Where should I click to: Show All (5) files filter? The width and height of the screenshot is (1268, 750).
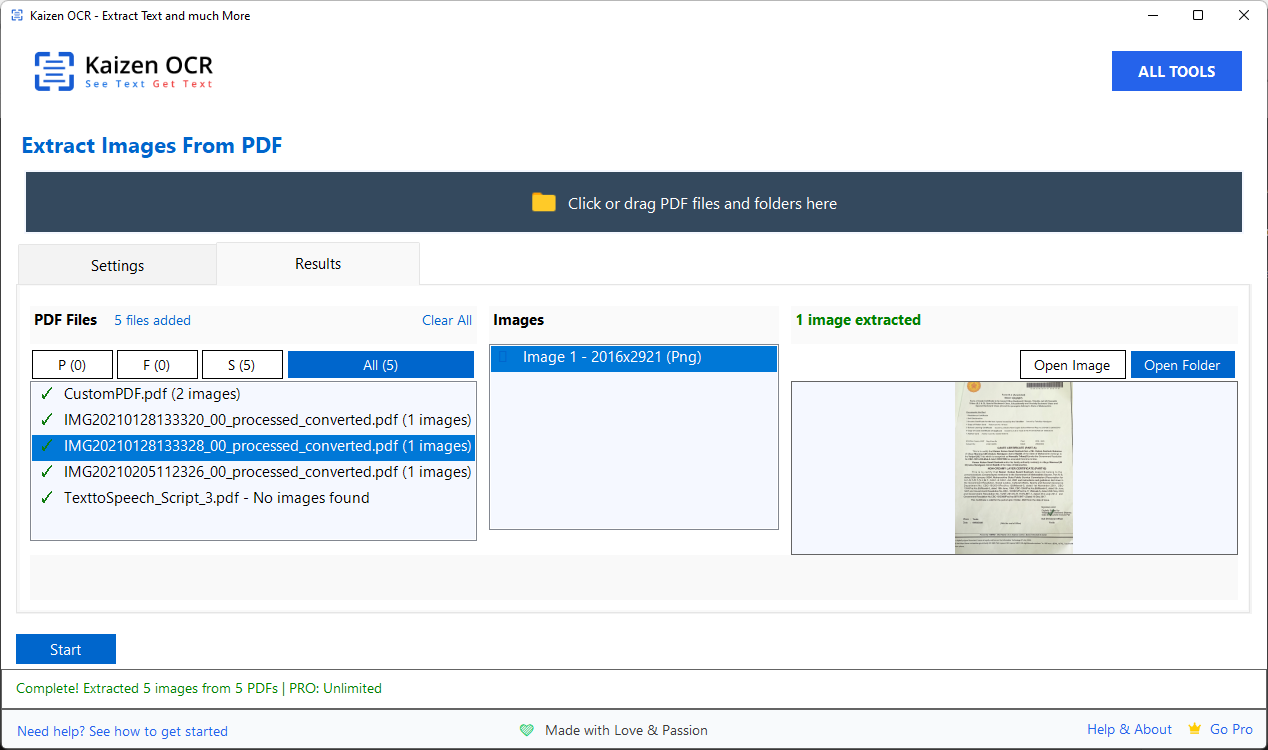[380, 365]
